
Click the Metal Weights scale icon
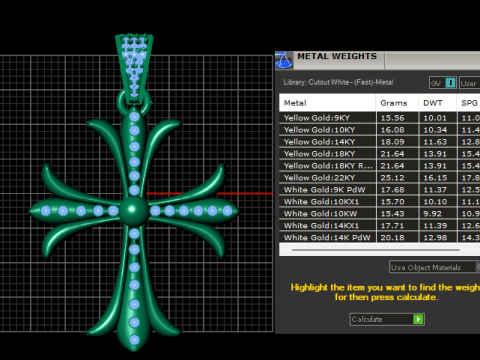coord(284,61)
